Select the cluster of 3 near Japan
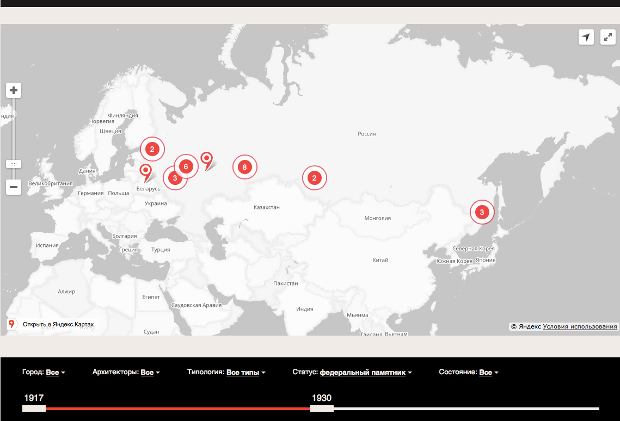 482,212
